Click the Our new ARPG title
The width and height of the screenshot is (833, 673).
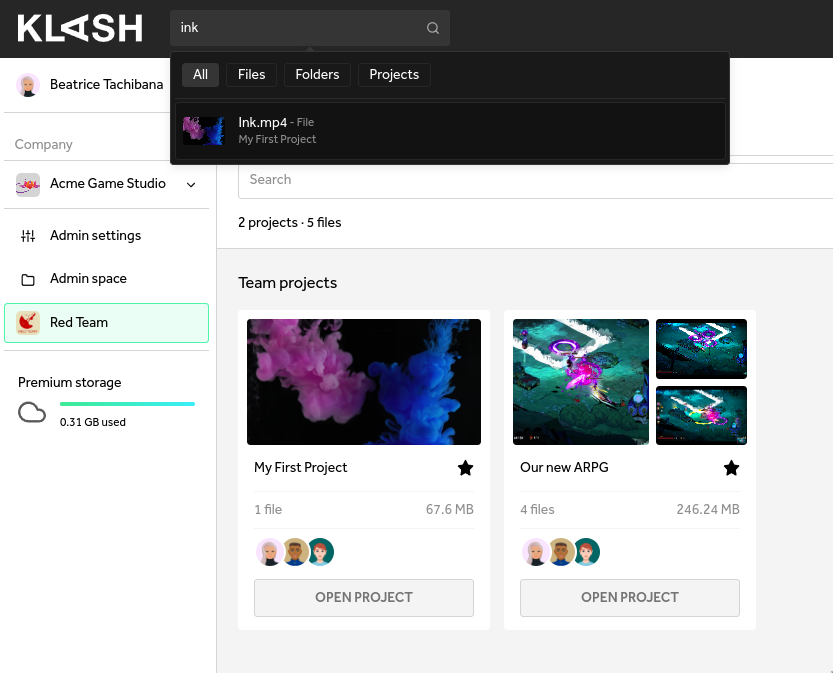pyautogui.click(x=564, y=467)
